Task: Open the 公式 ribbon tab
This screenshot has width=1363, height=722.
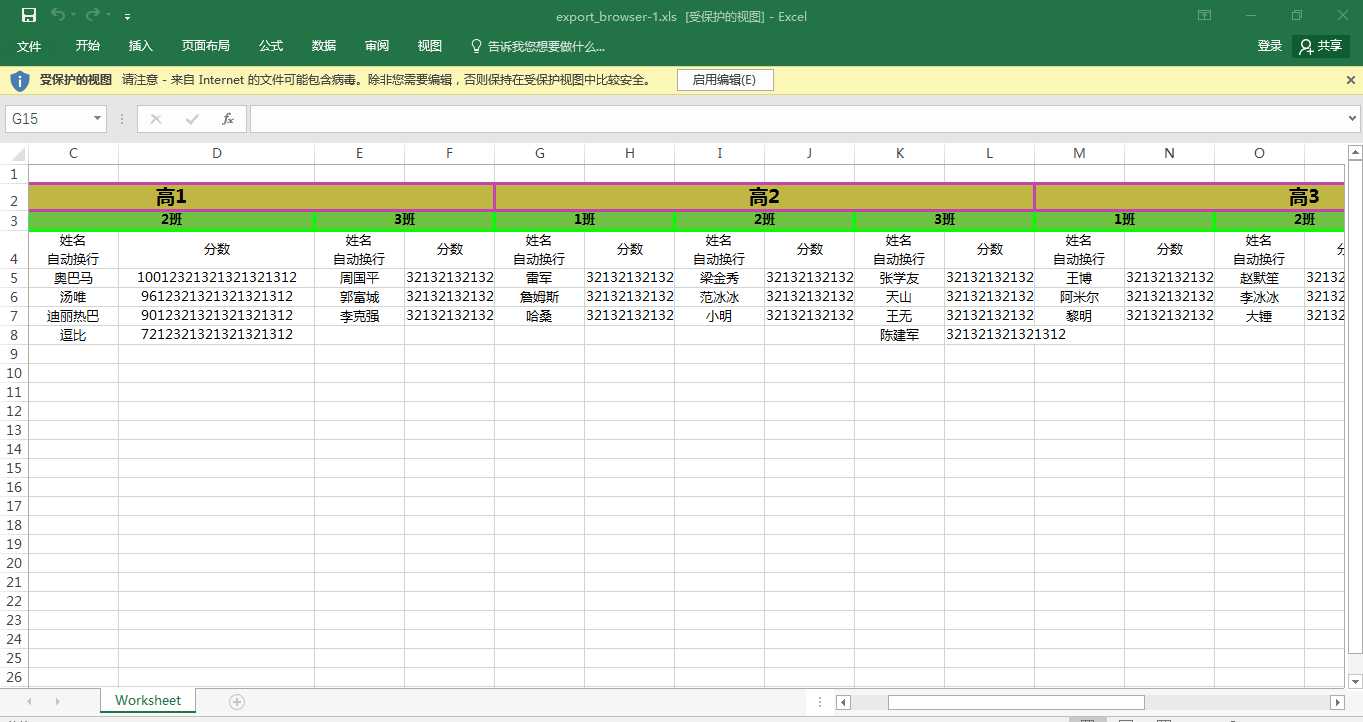Action: pos(270,46)
